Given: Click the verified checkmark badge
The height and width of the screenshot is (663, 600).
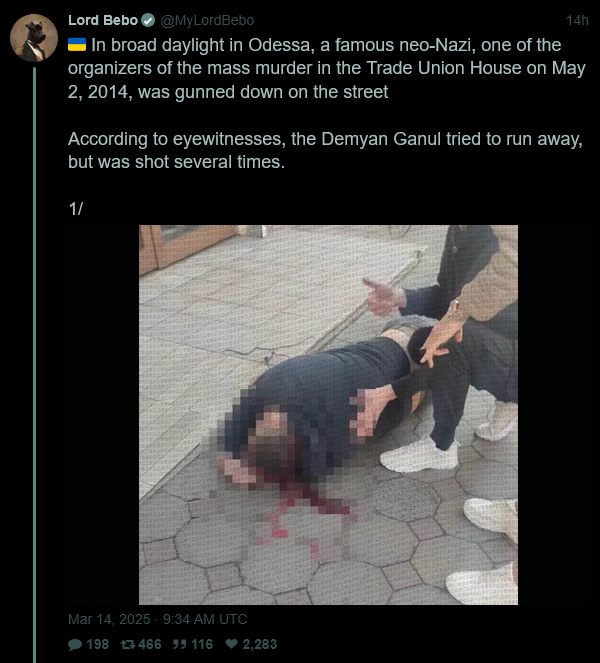Looking at the screenshot, I should pyautogui.click(x=148, y=20).
